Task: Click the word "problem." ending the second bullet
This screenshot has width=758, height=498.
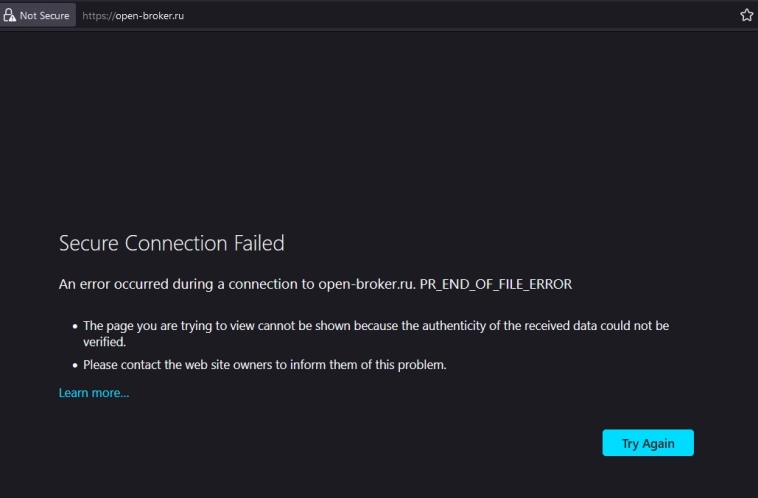Action: click(x=423, y=365)
